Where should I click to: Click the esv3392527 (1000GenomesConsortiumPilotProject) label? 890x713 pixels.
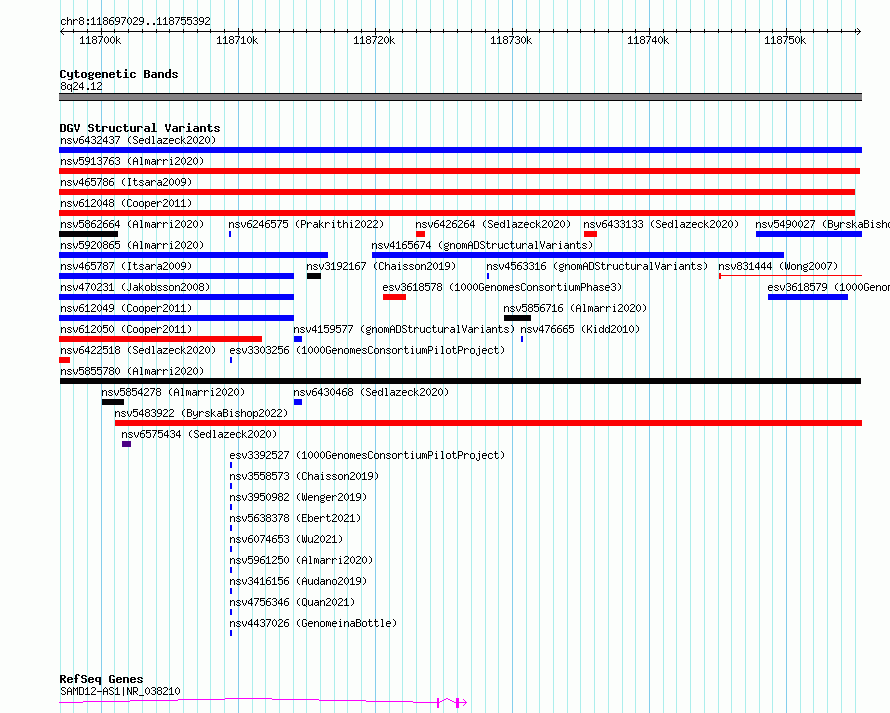pos(367,455)
